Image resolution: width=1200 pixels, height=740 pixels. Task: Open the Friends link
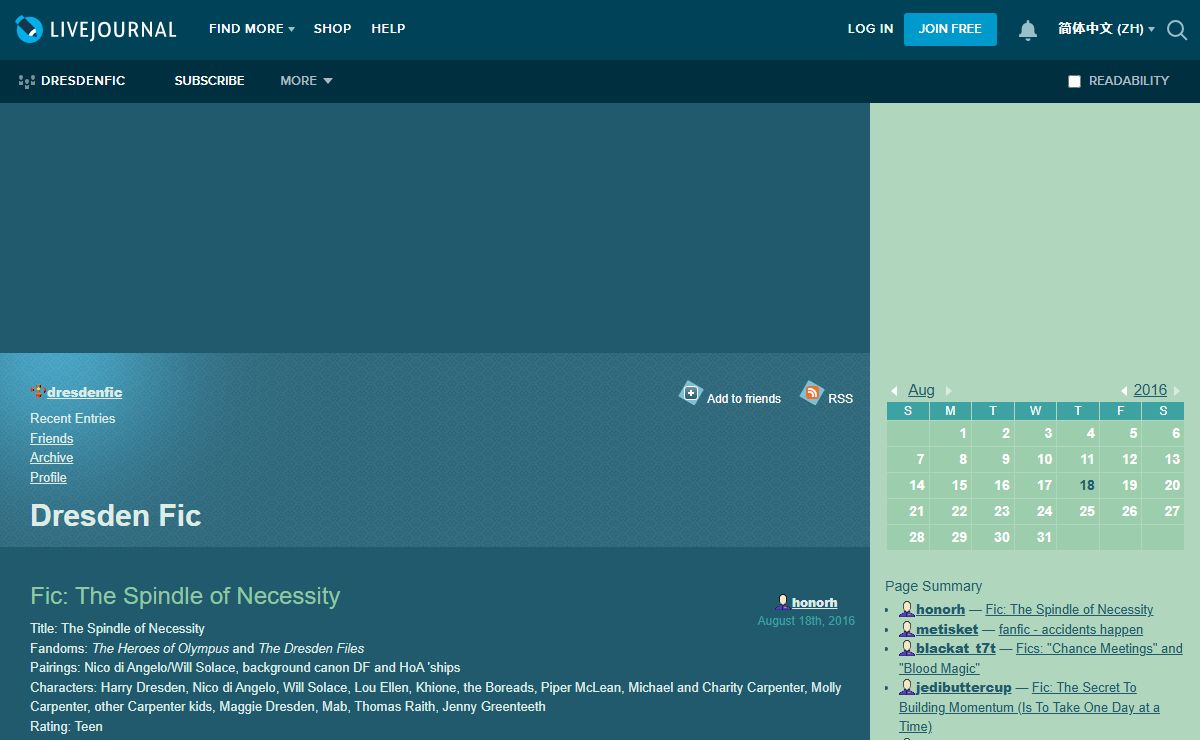(51, 438)
